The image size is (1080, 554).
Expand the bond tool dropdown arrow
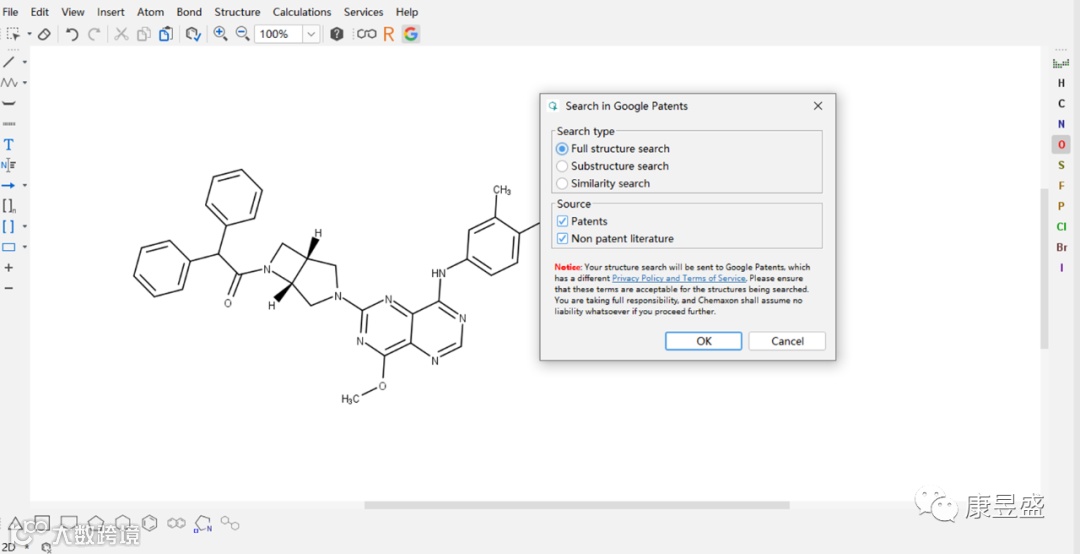[x=25, y=62]
